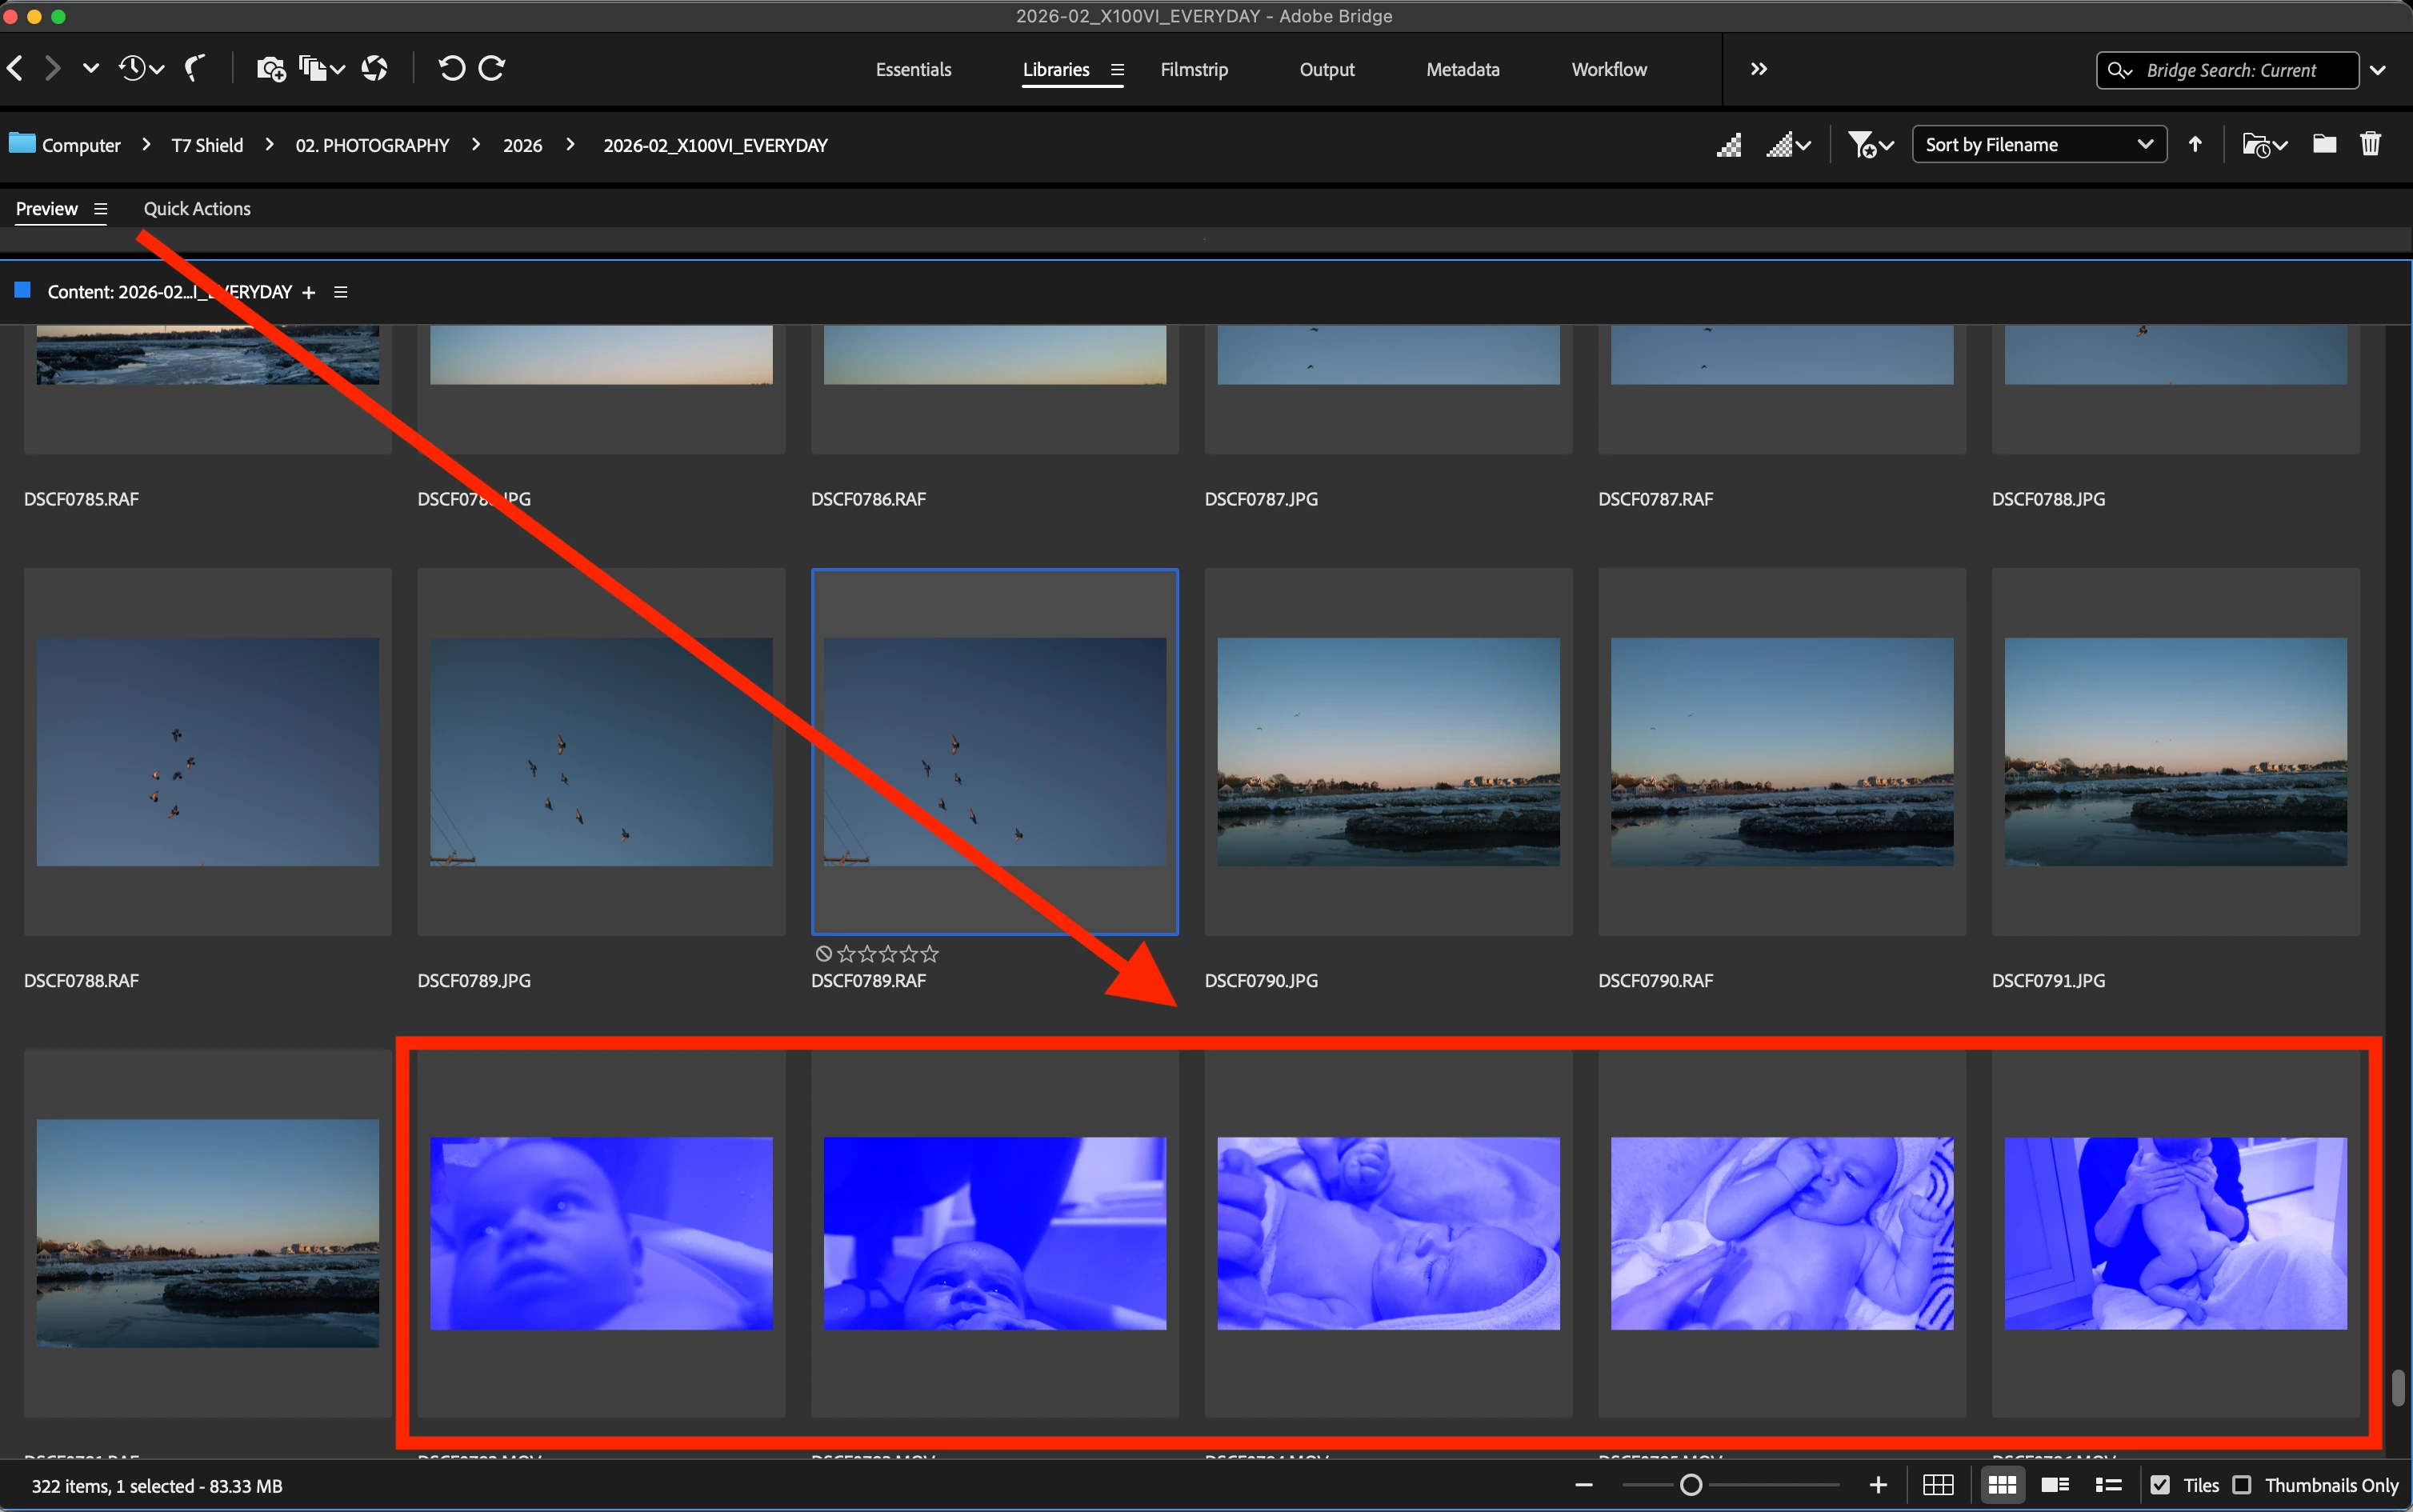Open the Quick Actions panel tab

(197, 209)
